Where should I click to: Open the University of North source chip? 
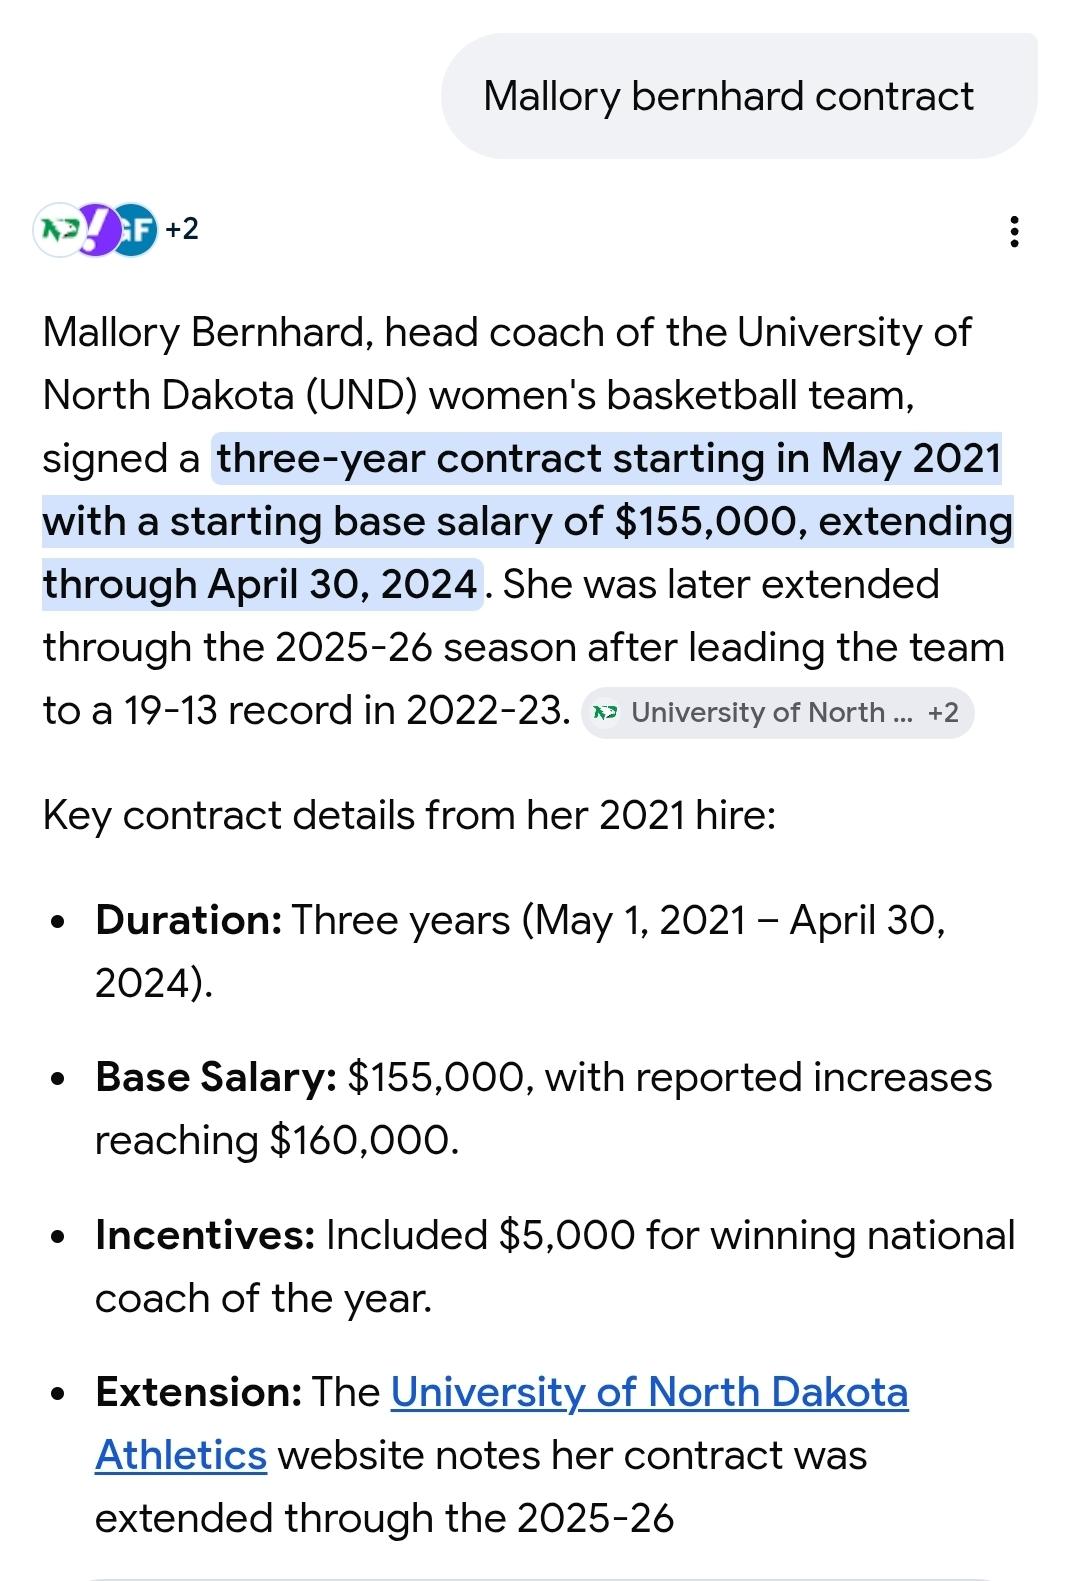coord(758,712)
